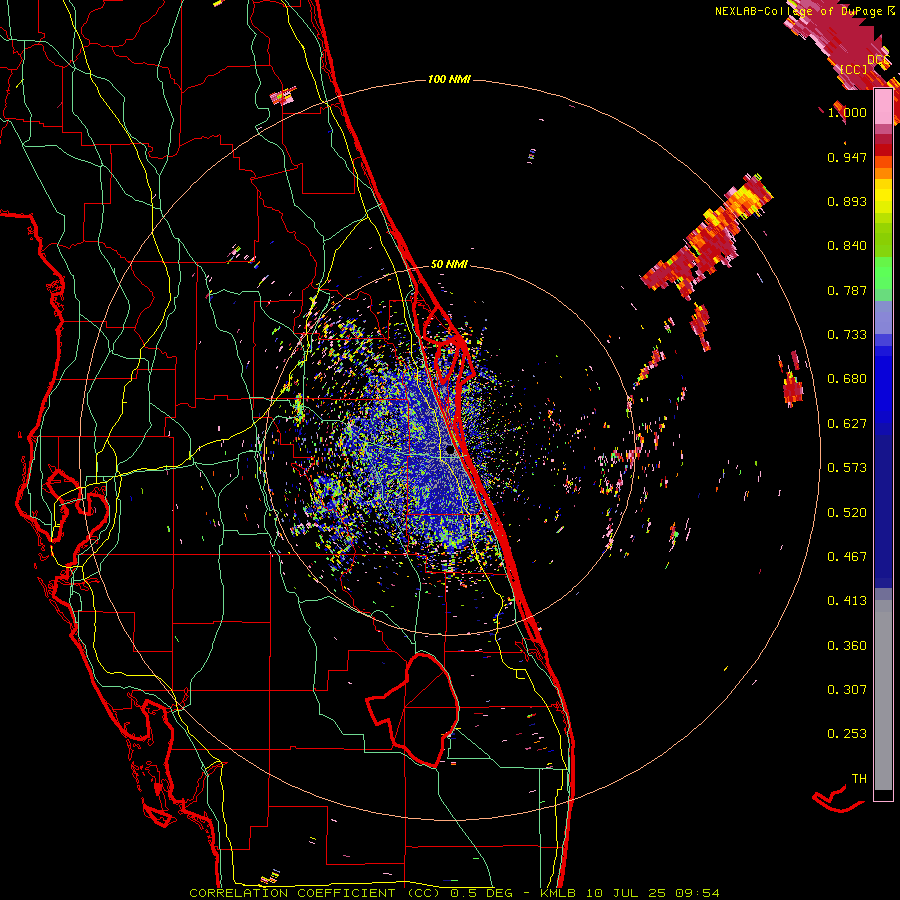The width and height of the screenshot is (900, 900).
Task: Click the 10 JUL 25 09:54 timestamp
Action: pos(653,893)
